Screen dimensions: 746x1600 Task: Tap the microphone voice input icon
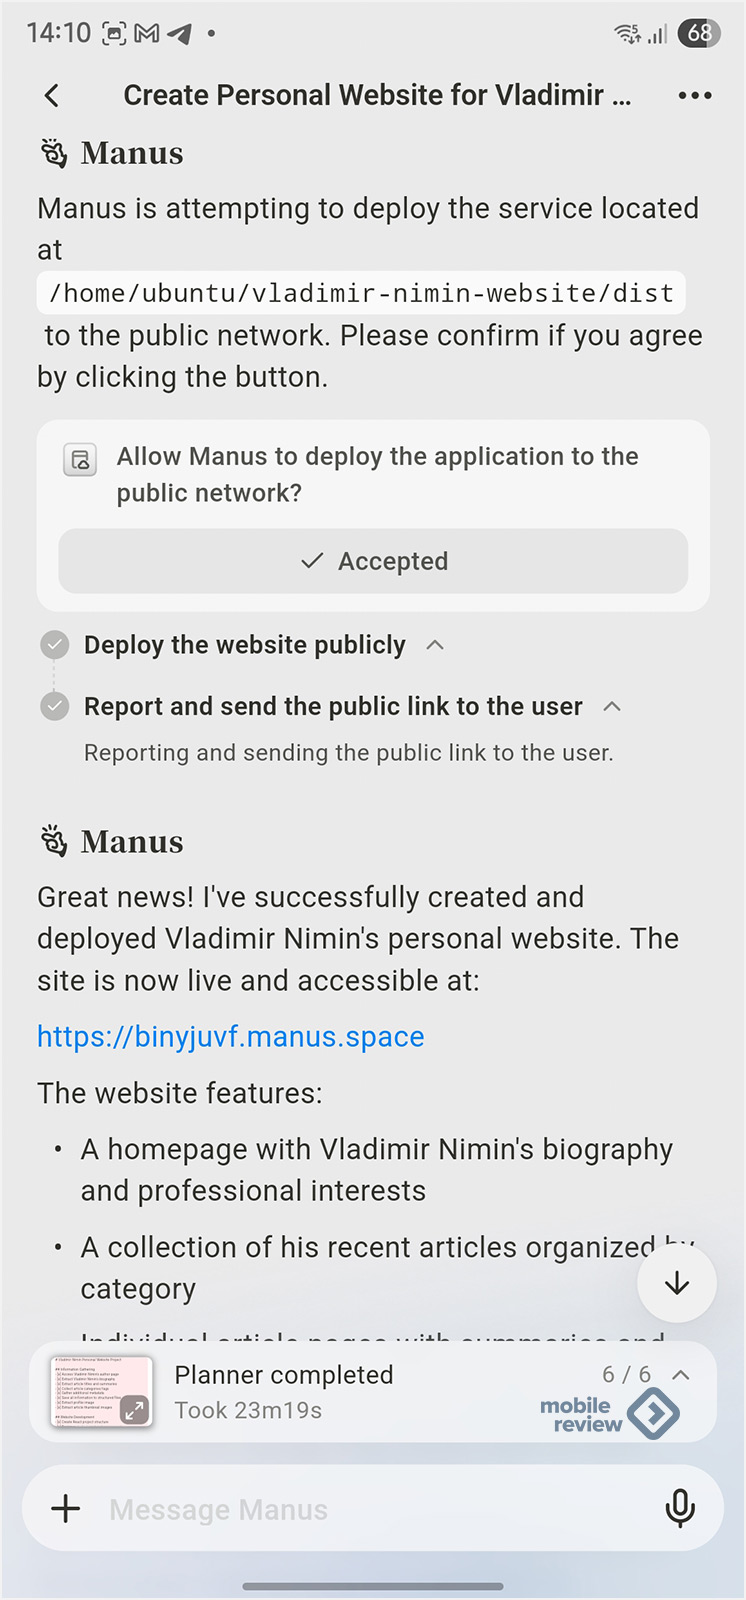pyautogui.click(x=680, y=1508)
